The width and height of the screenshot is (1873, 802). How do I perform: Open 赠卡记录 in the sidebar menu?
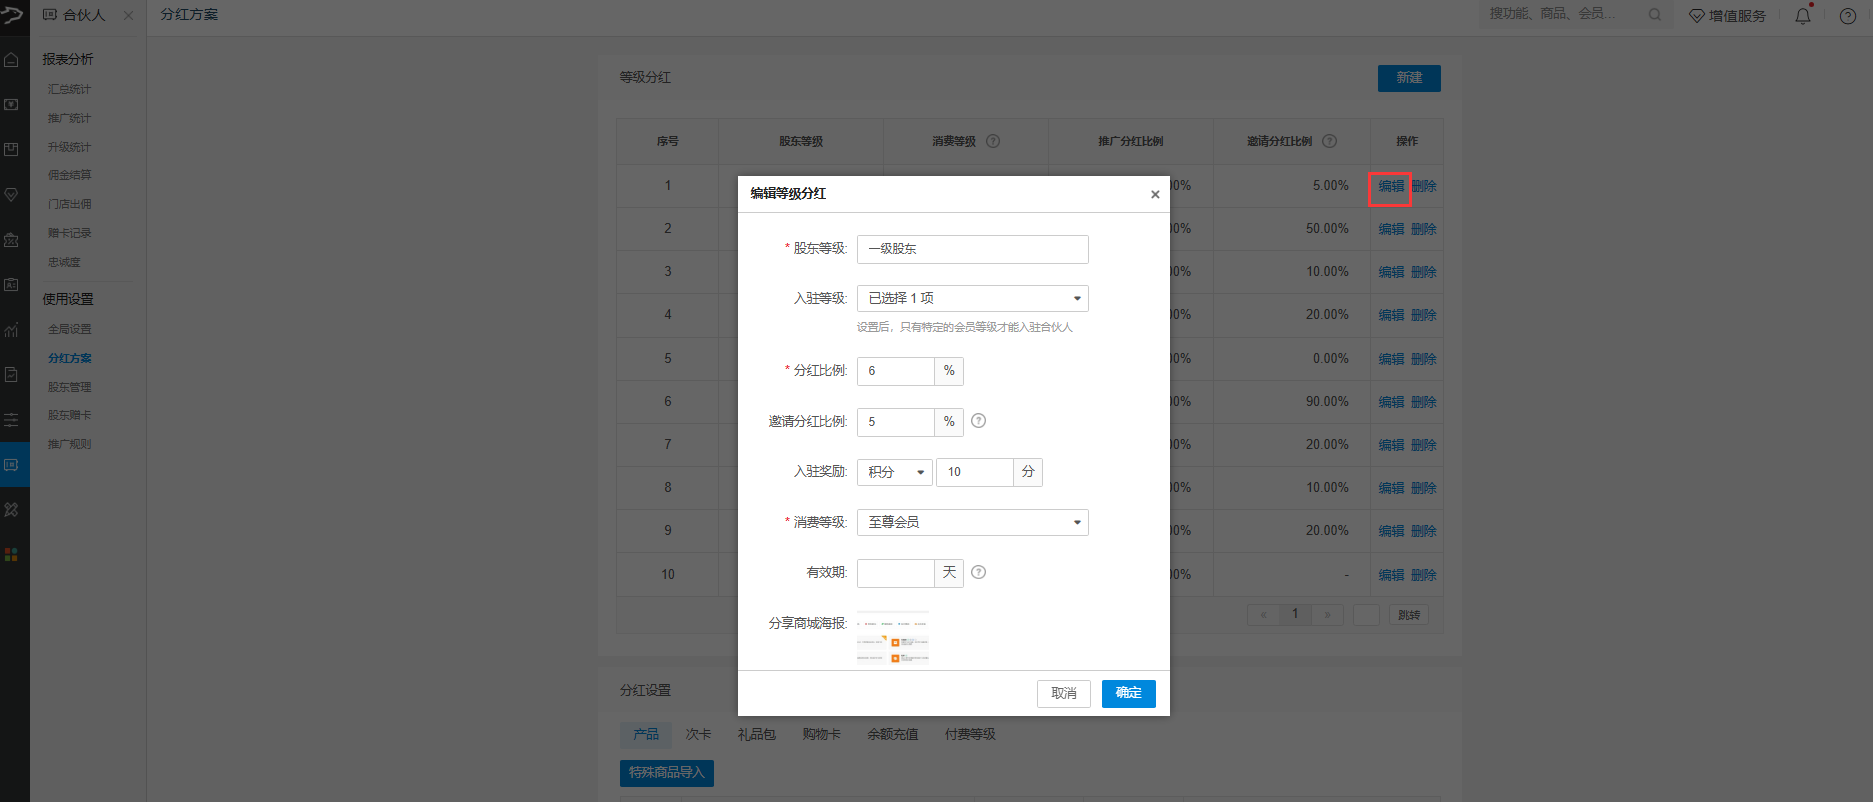tap(69, 234)
